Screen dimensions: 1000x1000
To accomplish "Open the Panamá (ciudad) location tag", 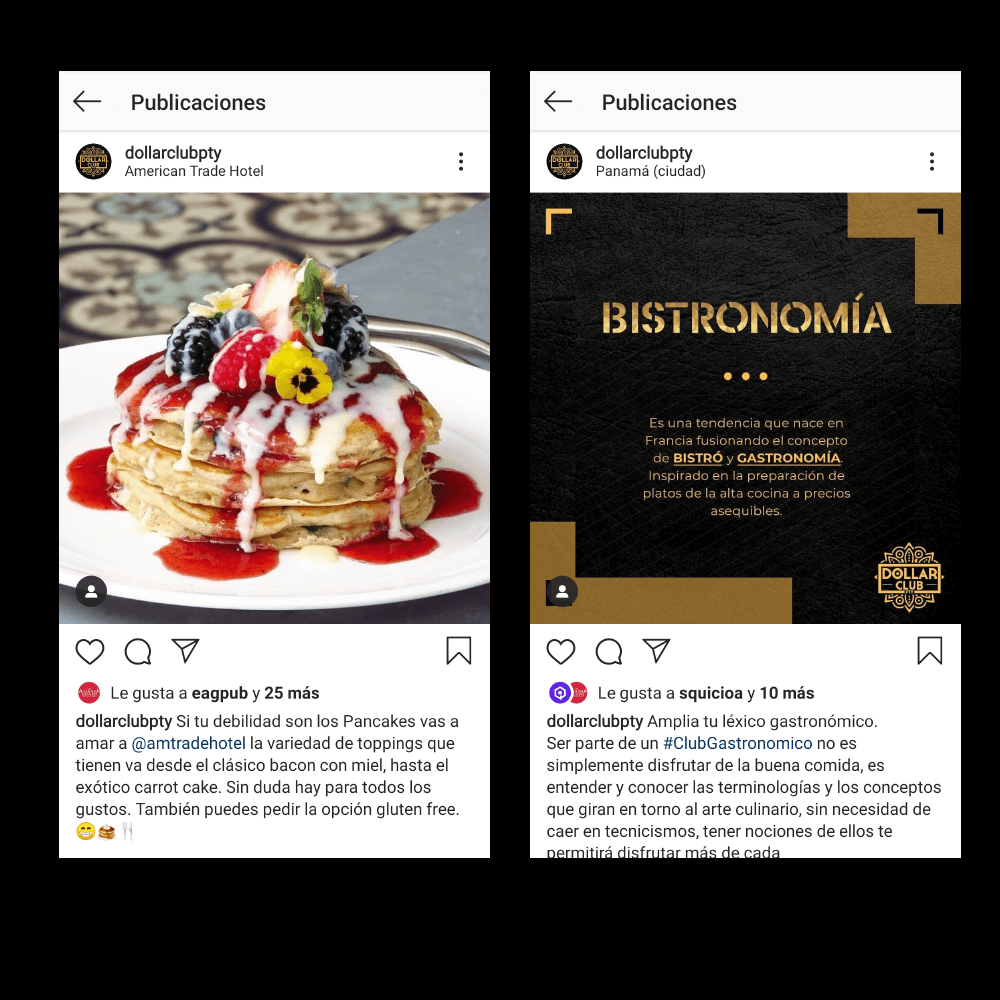I will 651,171.
